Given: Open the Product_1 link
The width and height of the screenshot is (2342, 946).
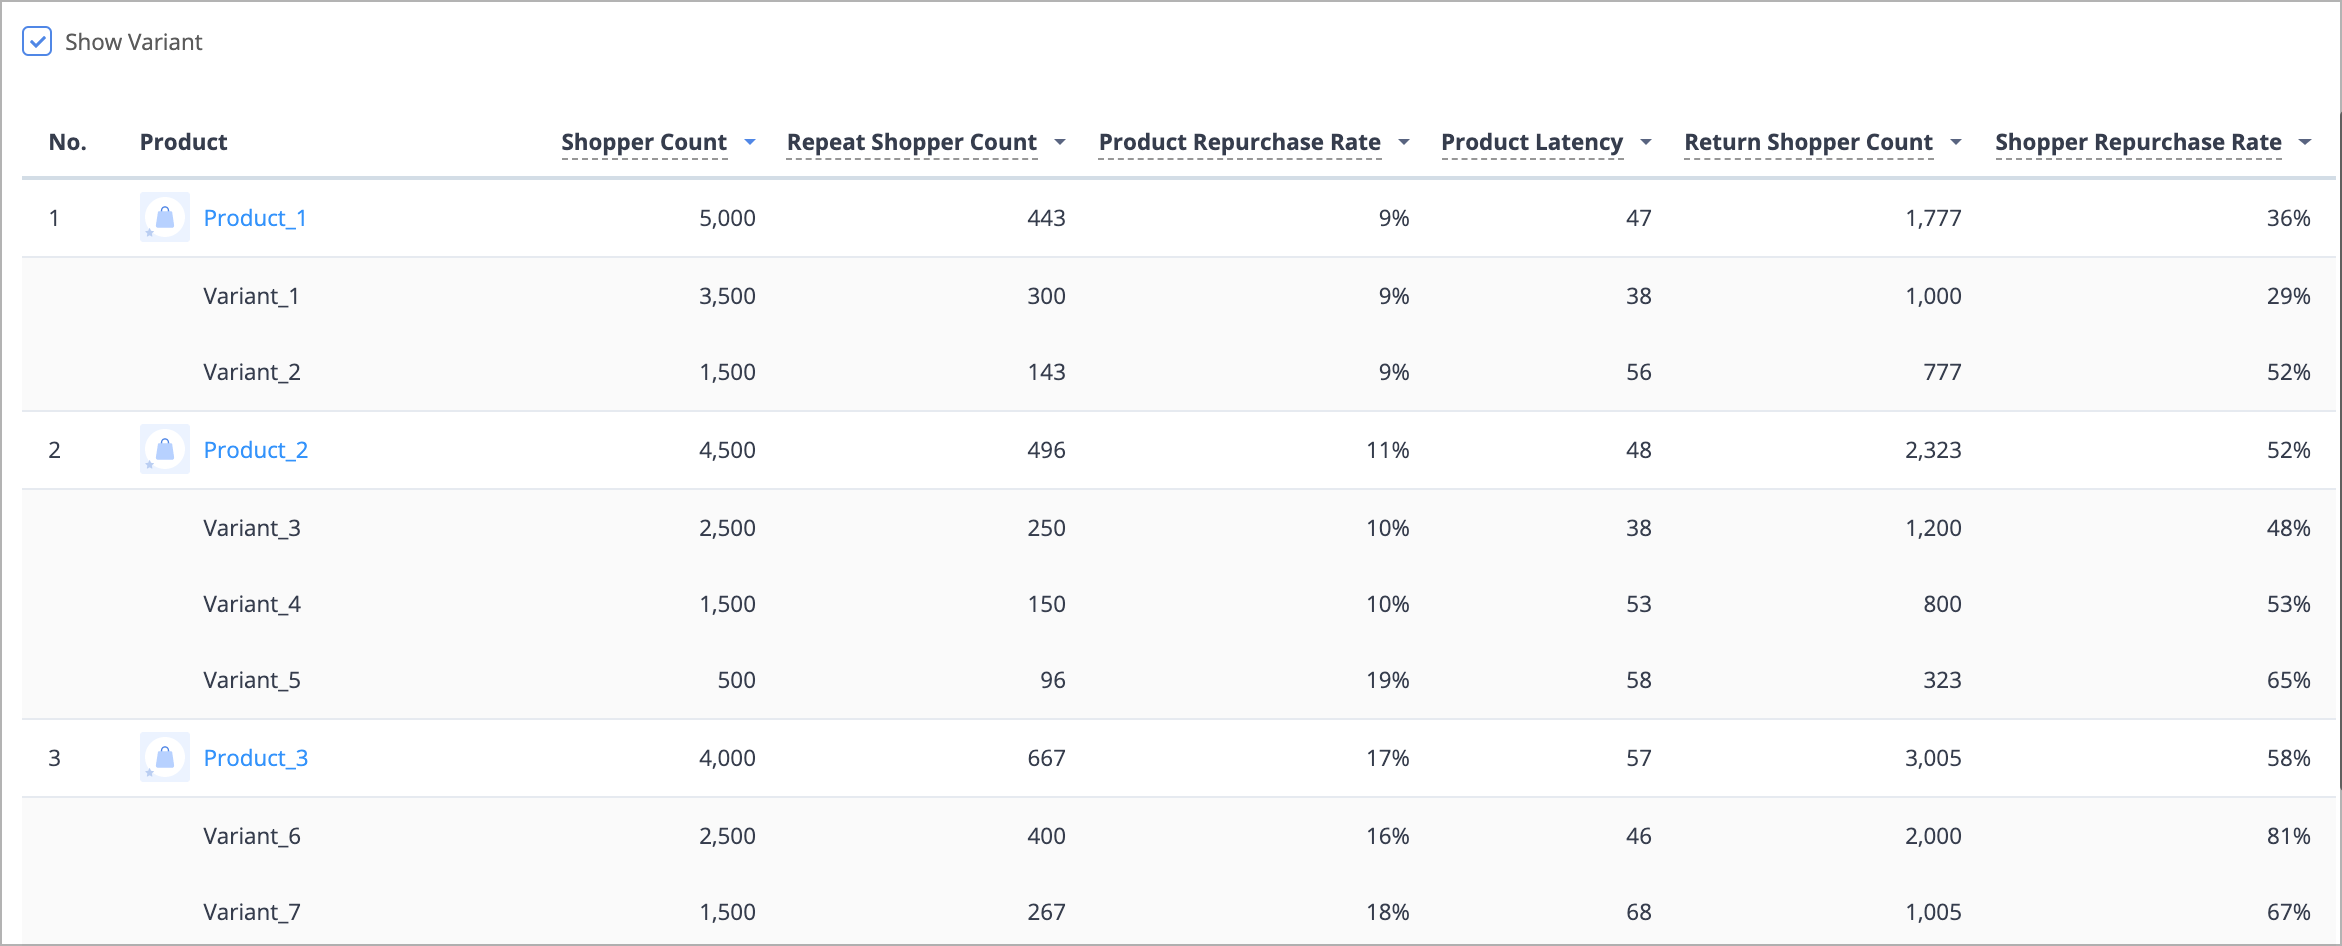Looking at the screenshot, I should (255, 218).
